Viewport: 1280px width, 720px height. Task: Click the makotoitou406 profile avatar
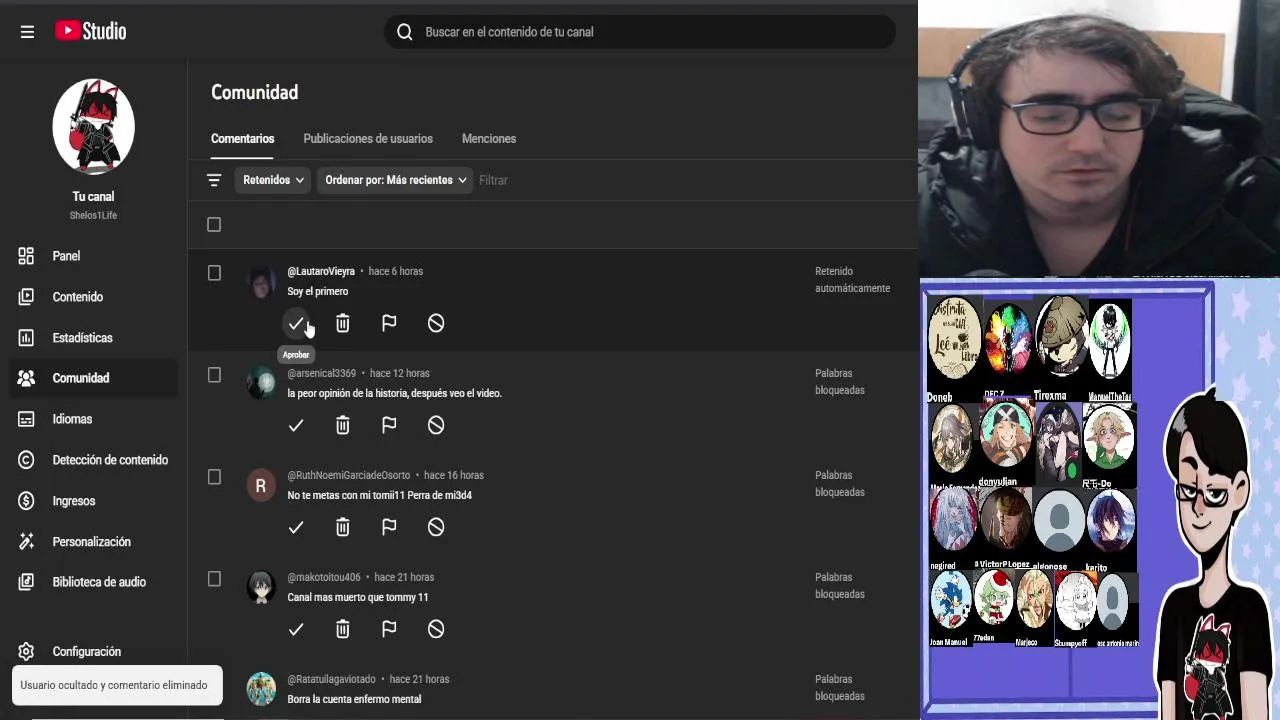click(261, 587)
